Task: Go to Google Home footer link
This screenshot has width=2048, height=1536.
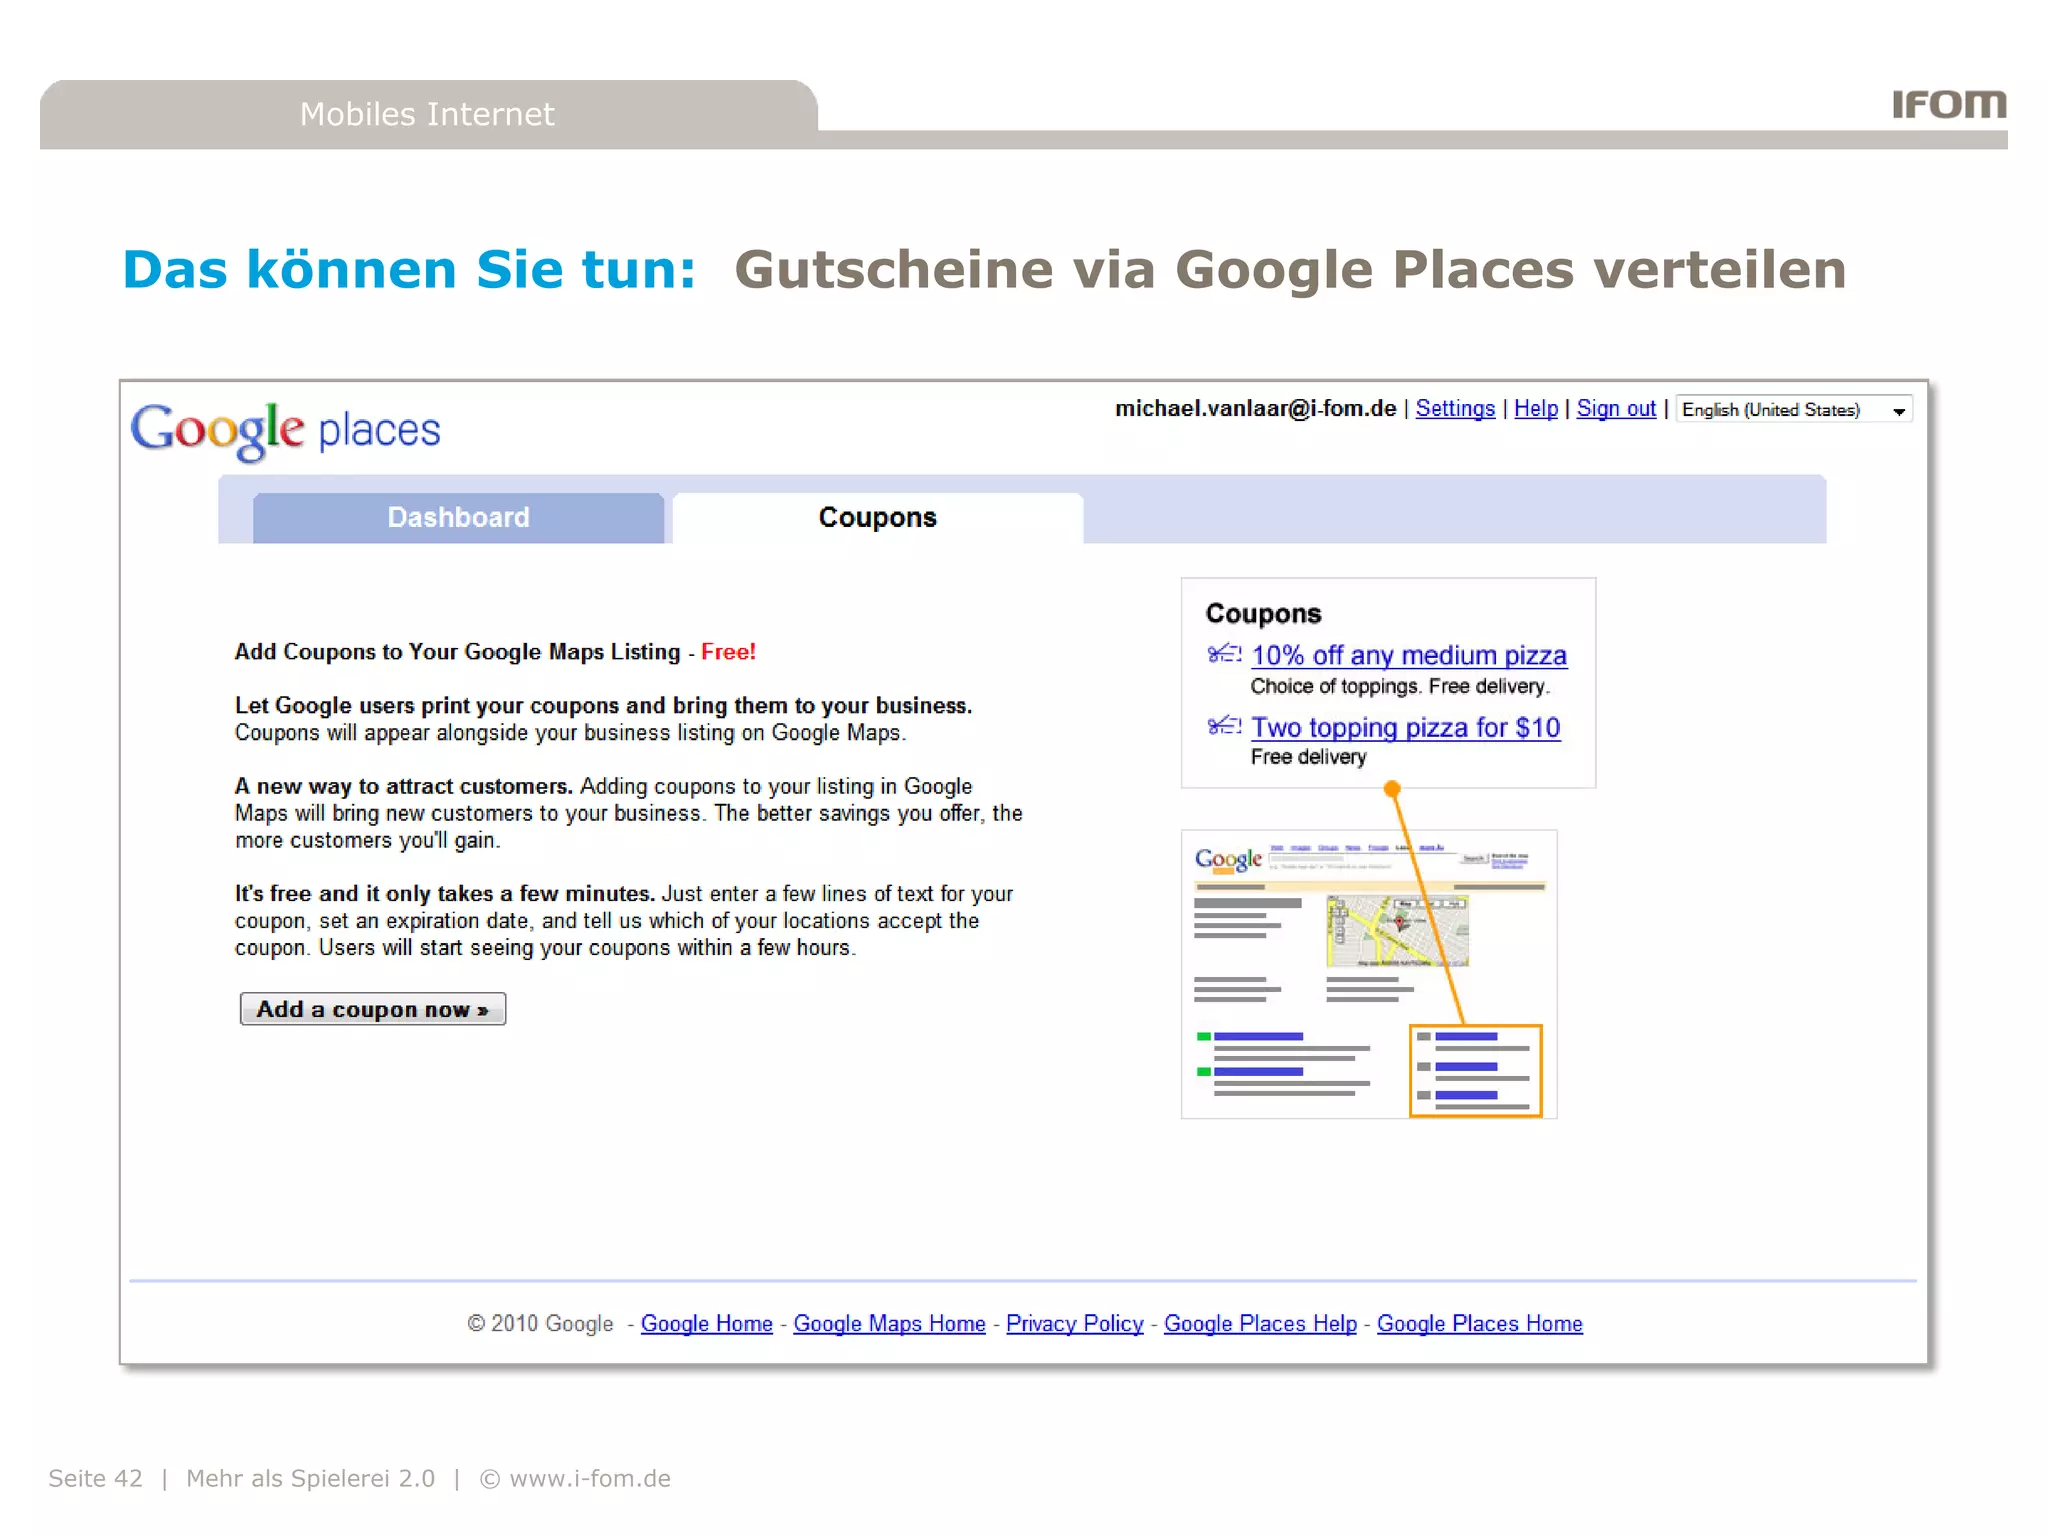Action: pyautogui.click(x=707, y=1324)
